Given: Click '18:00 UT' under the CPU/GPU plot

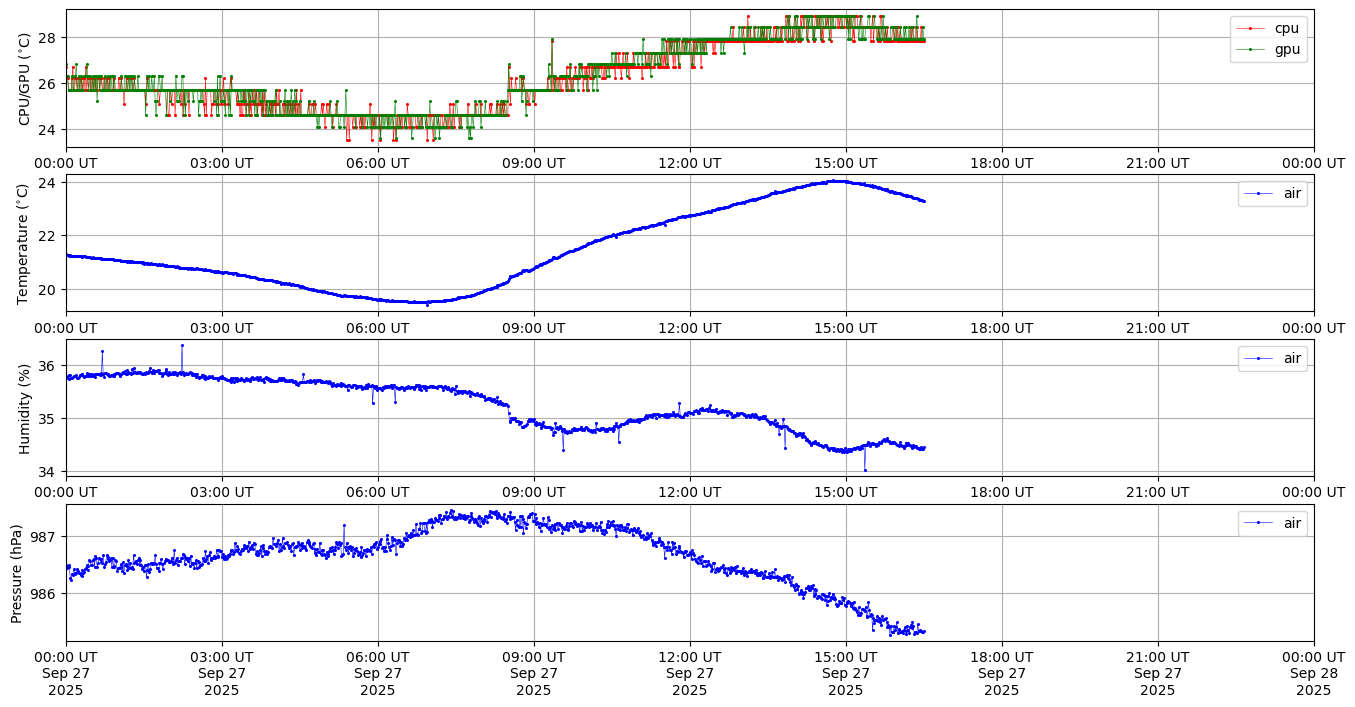Looking at the screenshot, I should [1002, 163].
